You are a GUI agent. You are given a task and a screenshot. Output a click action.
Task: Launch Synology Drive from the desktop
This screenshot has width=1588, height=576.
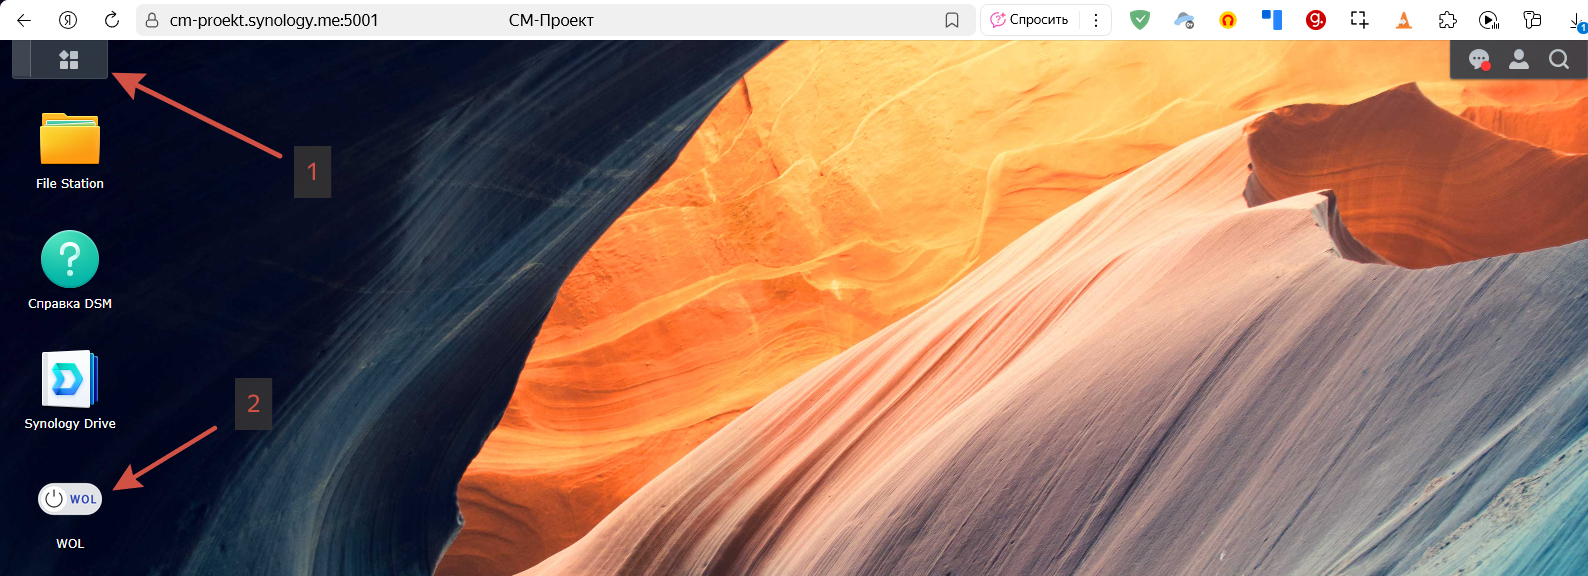[x=70, y=380]
